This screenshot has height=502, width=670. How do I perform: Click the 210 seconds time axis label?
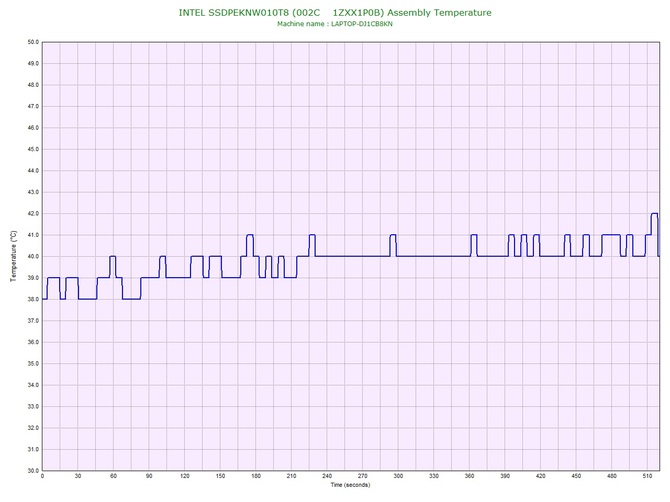[x=291, y=476]
